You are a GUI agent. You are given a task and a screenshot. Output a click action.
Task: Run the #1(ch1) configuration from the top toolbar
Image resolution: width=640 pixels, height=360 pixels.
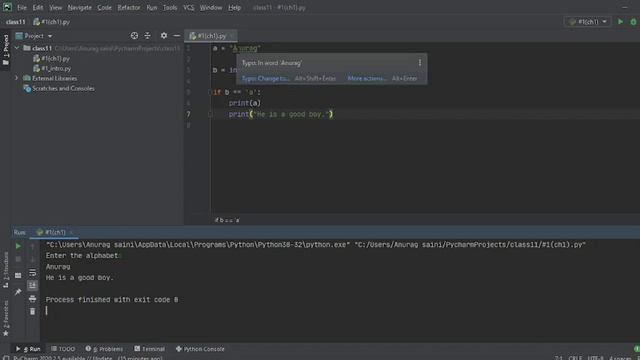620,22
